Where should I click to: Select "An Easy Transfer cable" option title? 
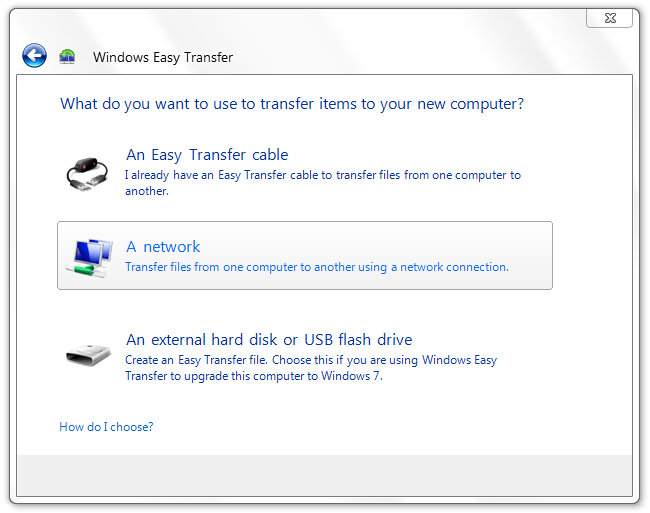pyautogui.click(x=207, y=155)
